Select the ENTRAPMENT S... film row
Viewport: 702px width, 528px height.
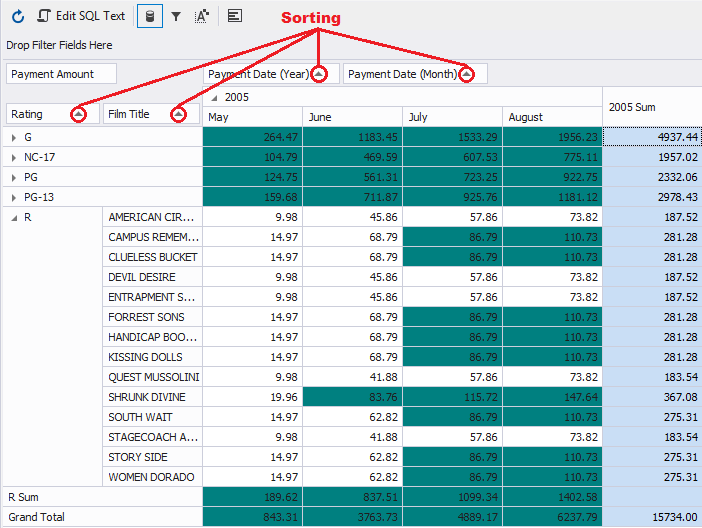153,297
